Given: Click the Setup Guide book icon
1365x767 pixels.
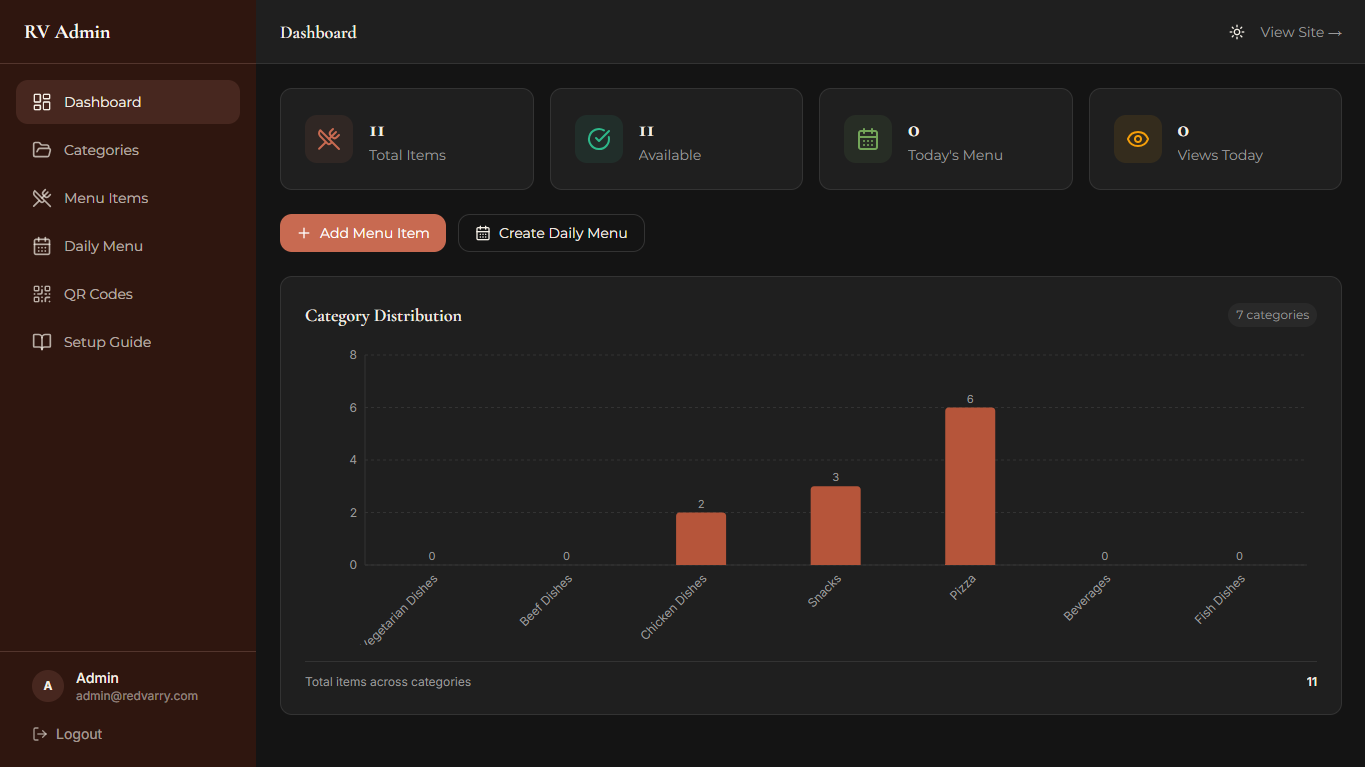Looking at the screenshot, I should click(x=42, y=342).
